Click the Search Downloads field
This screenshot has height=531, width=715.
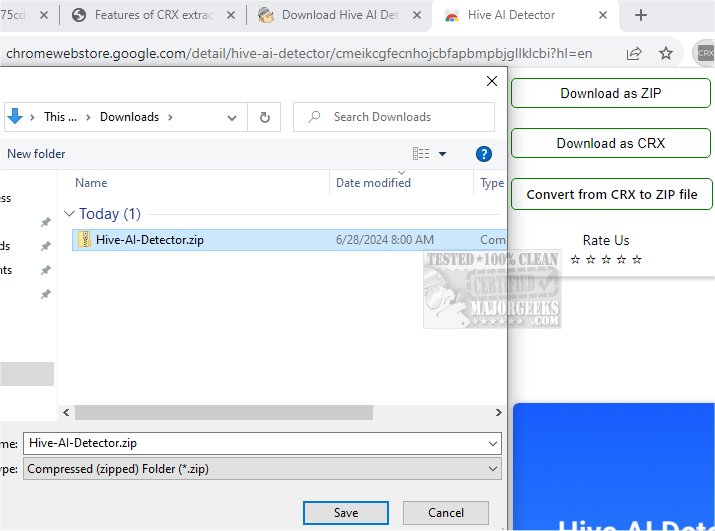coord(394,117)
